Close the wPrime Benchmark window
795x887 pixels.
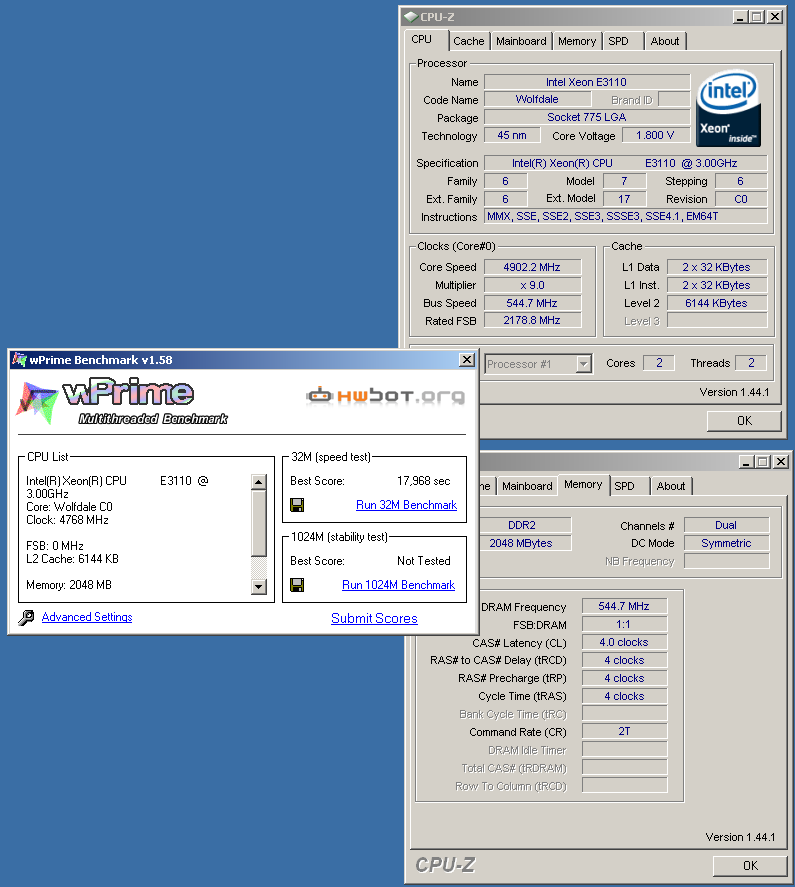coord(466,360)
